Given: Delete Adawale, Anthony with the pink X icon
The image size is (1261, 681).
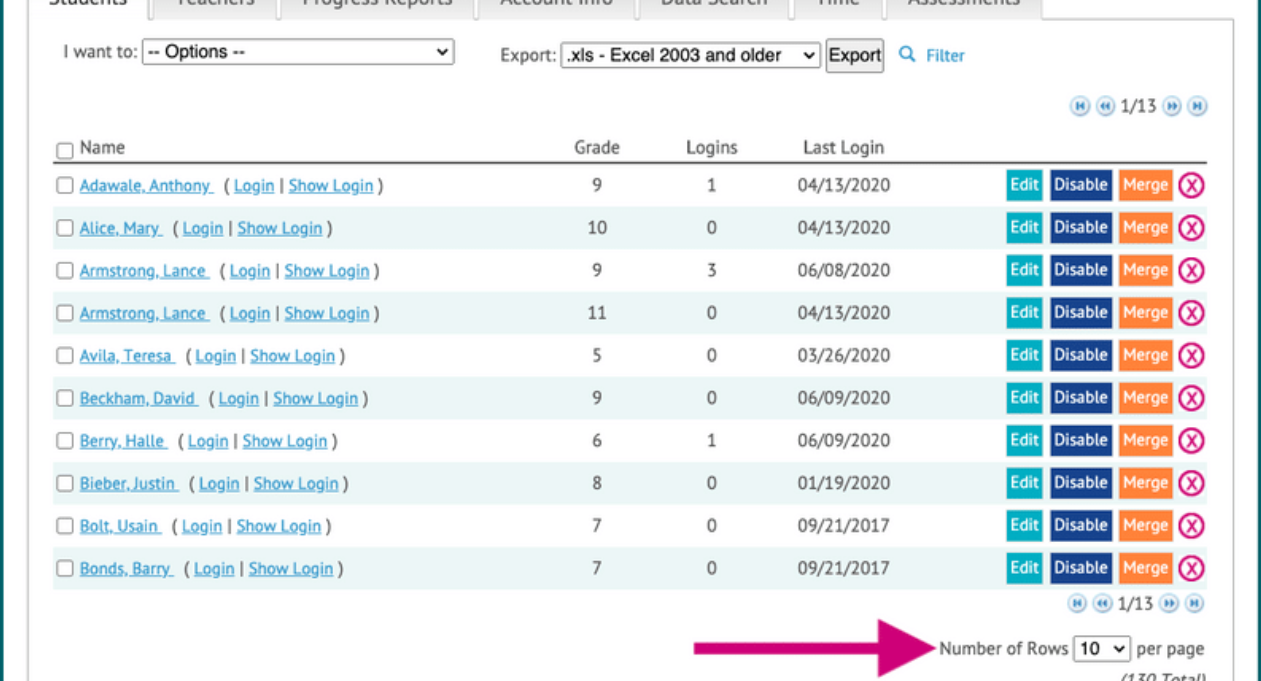Looking at the screenshot, I should [1191, 185].
